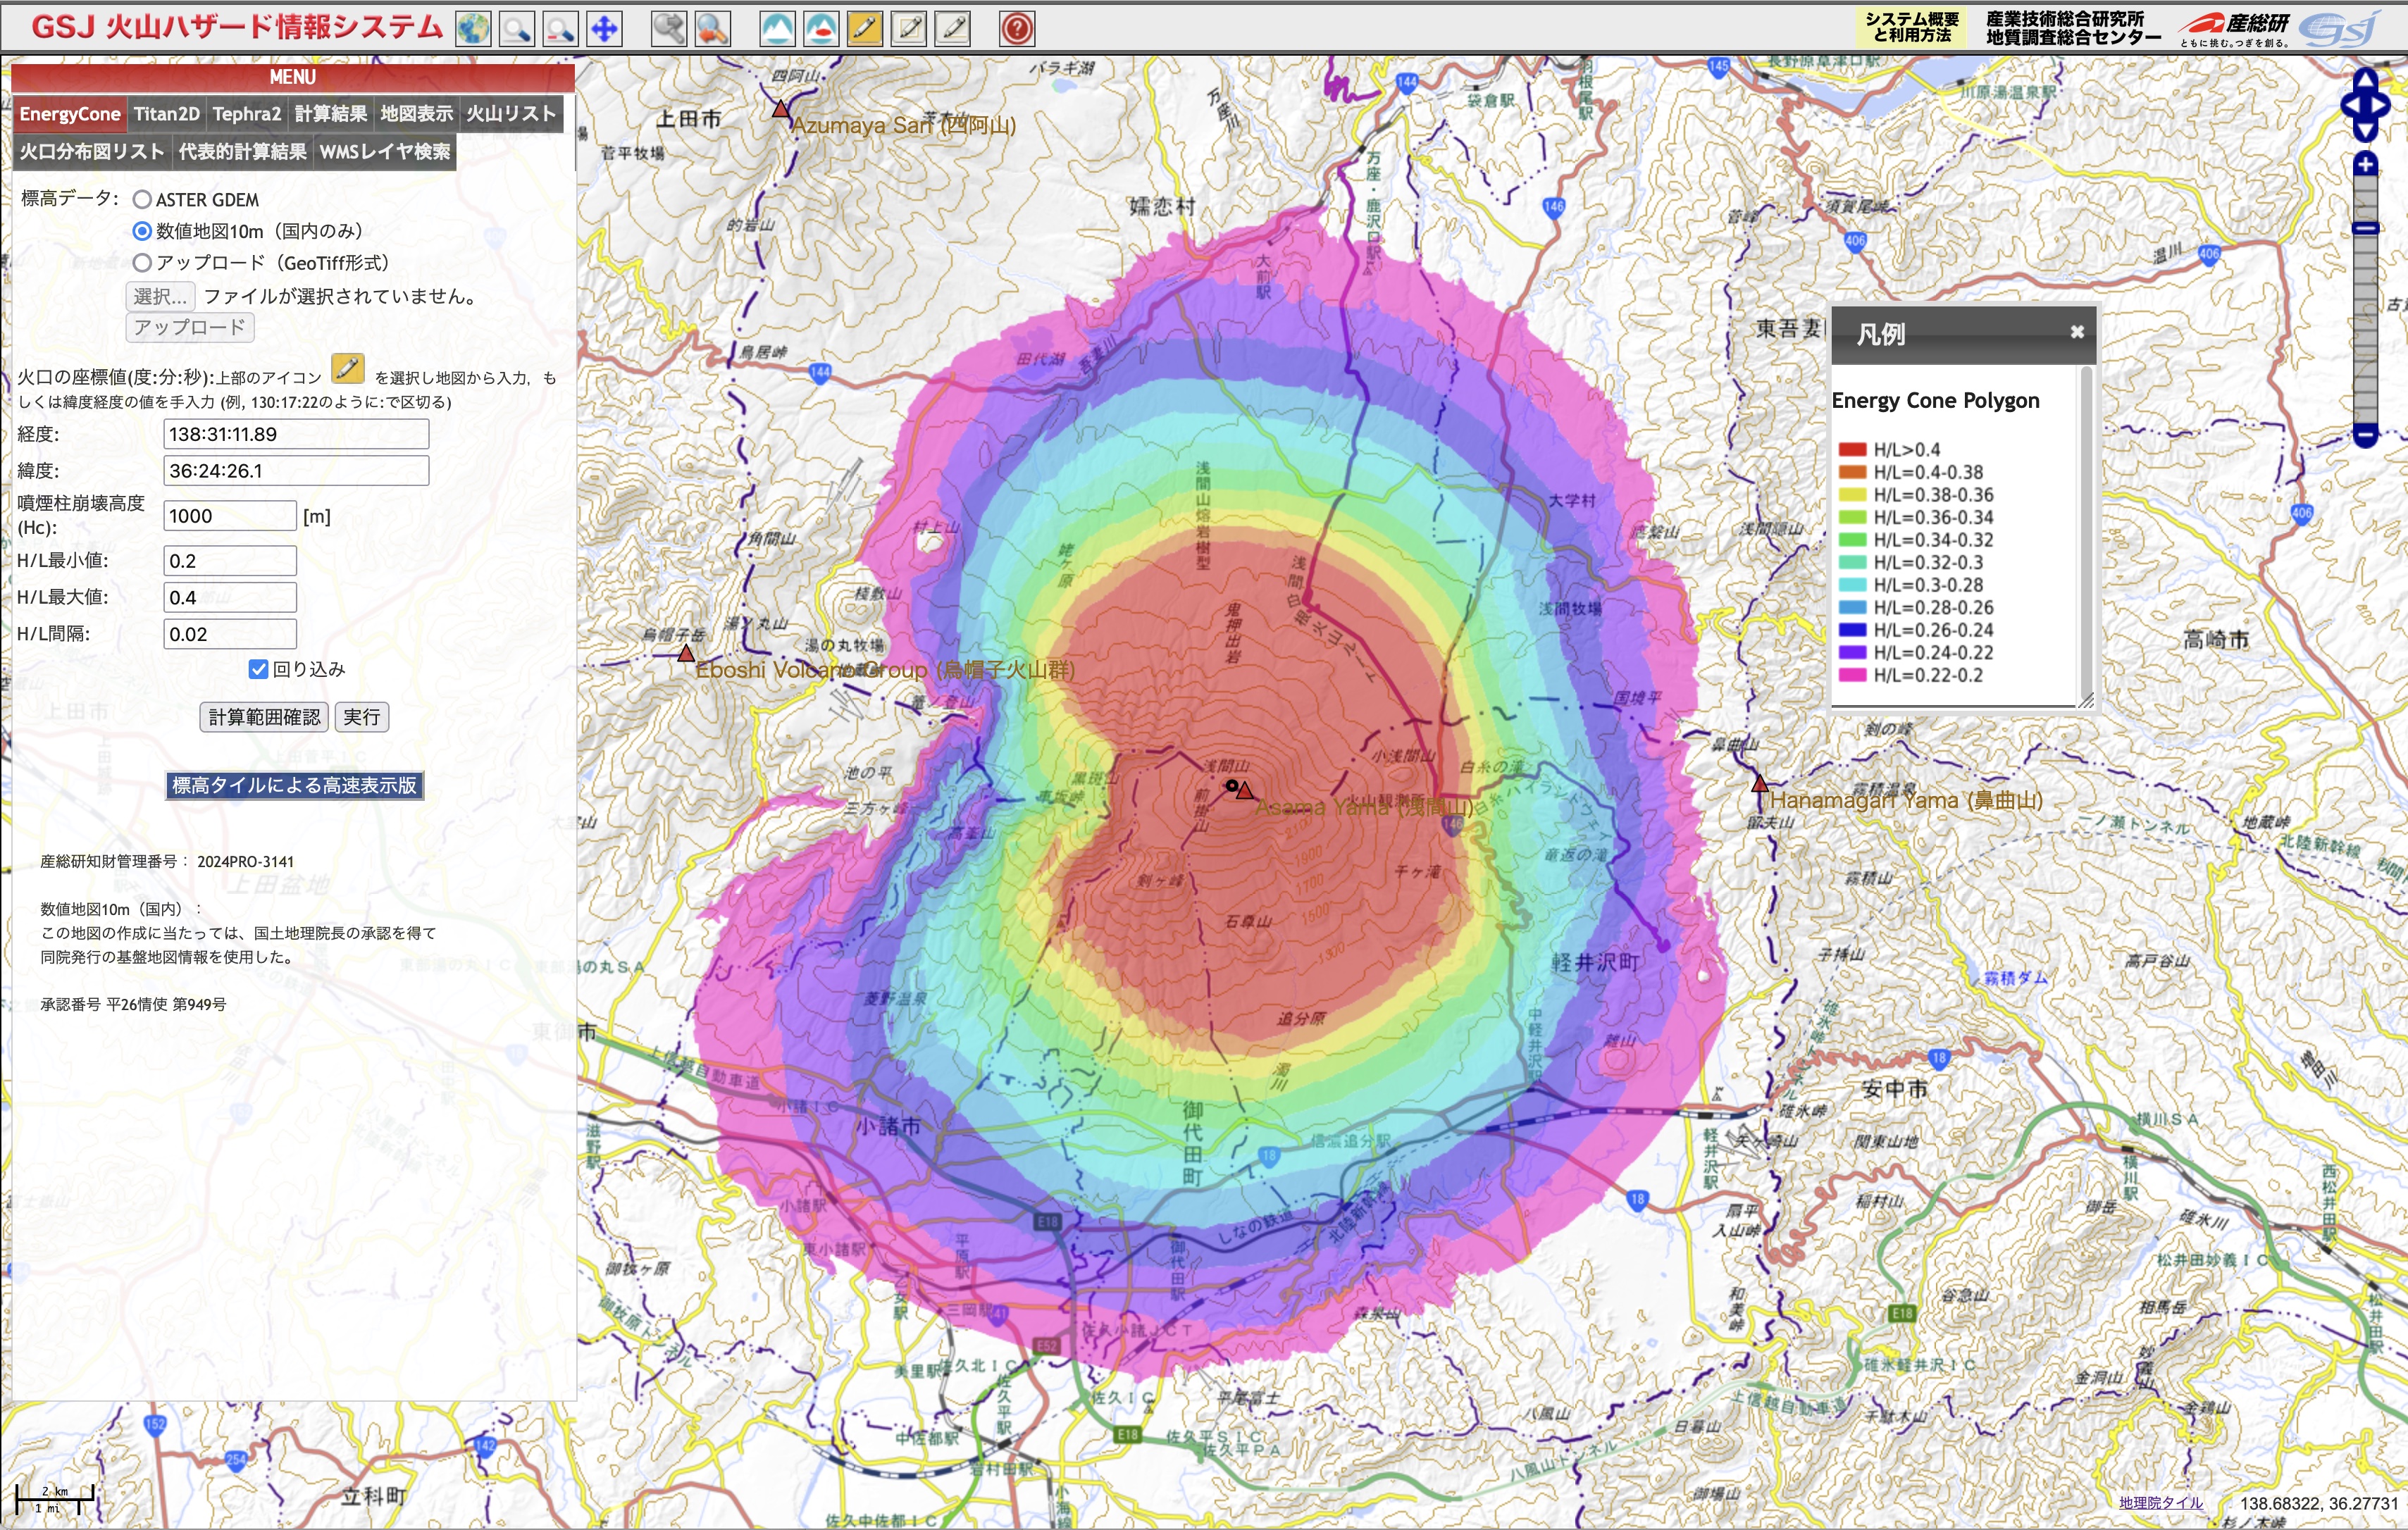
Task: Pan the map down with the arrow control
Action: 2365,129
